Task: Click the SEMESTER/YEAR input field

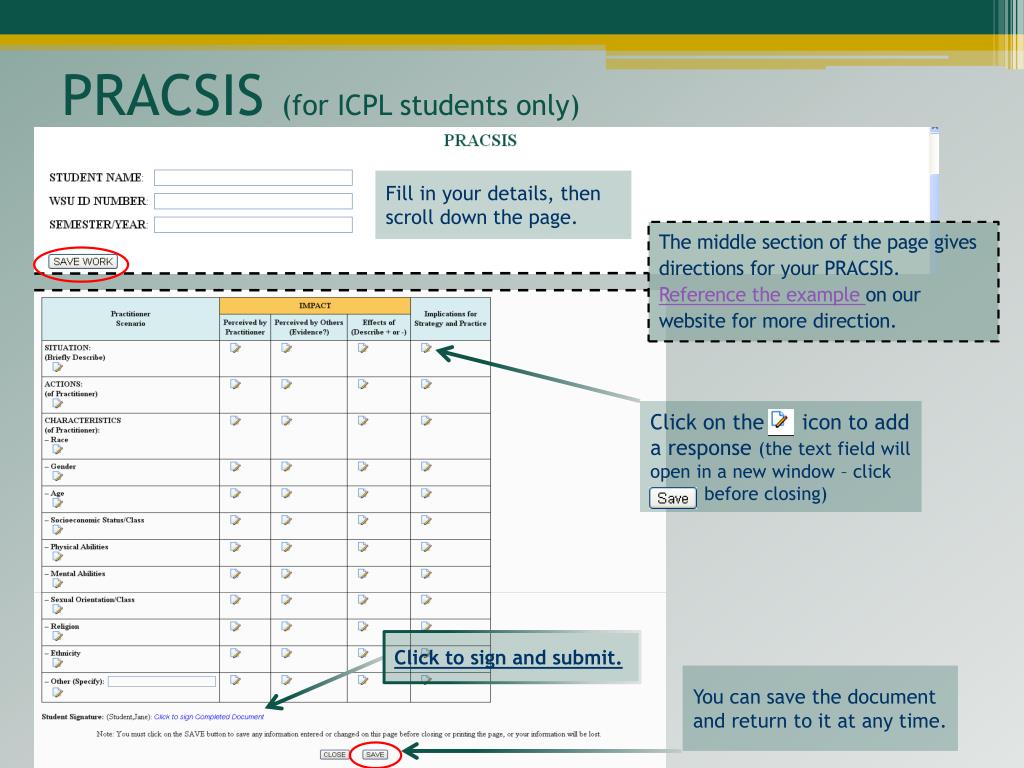Action: click(253, 225)
